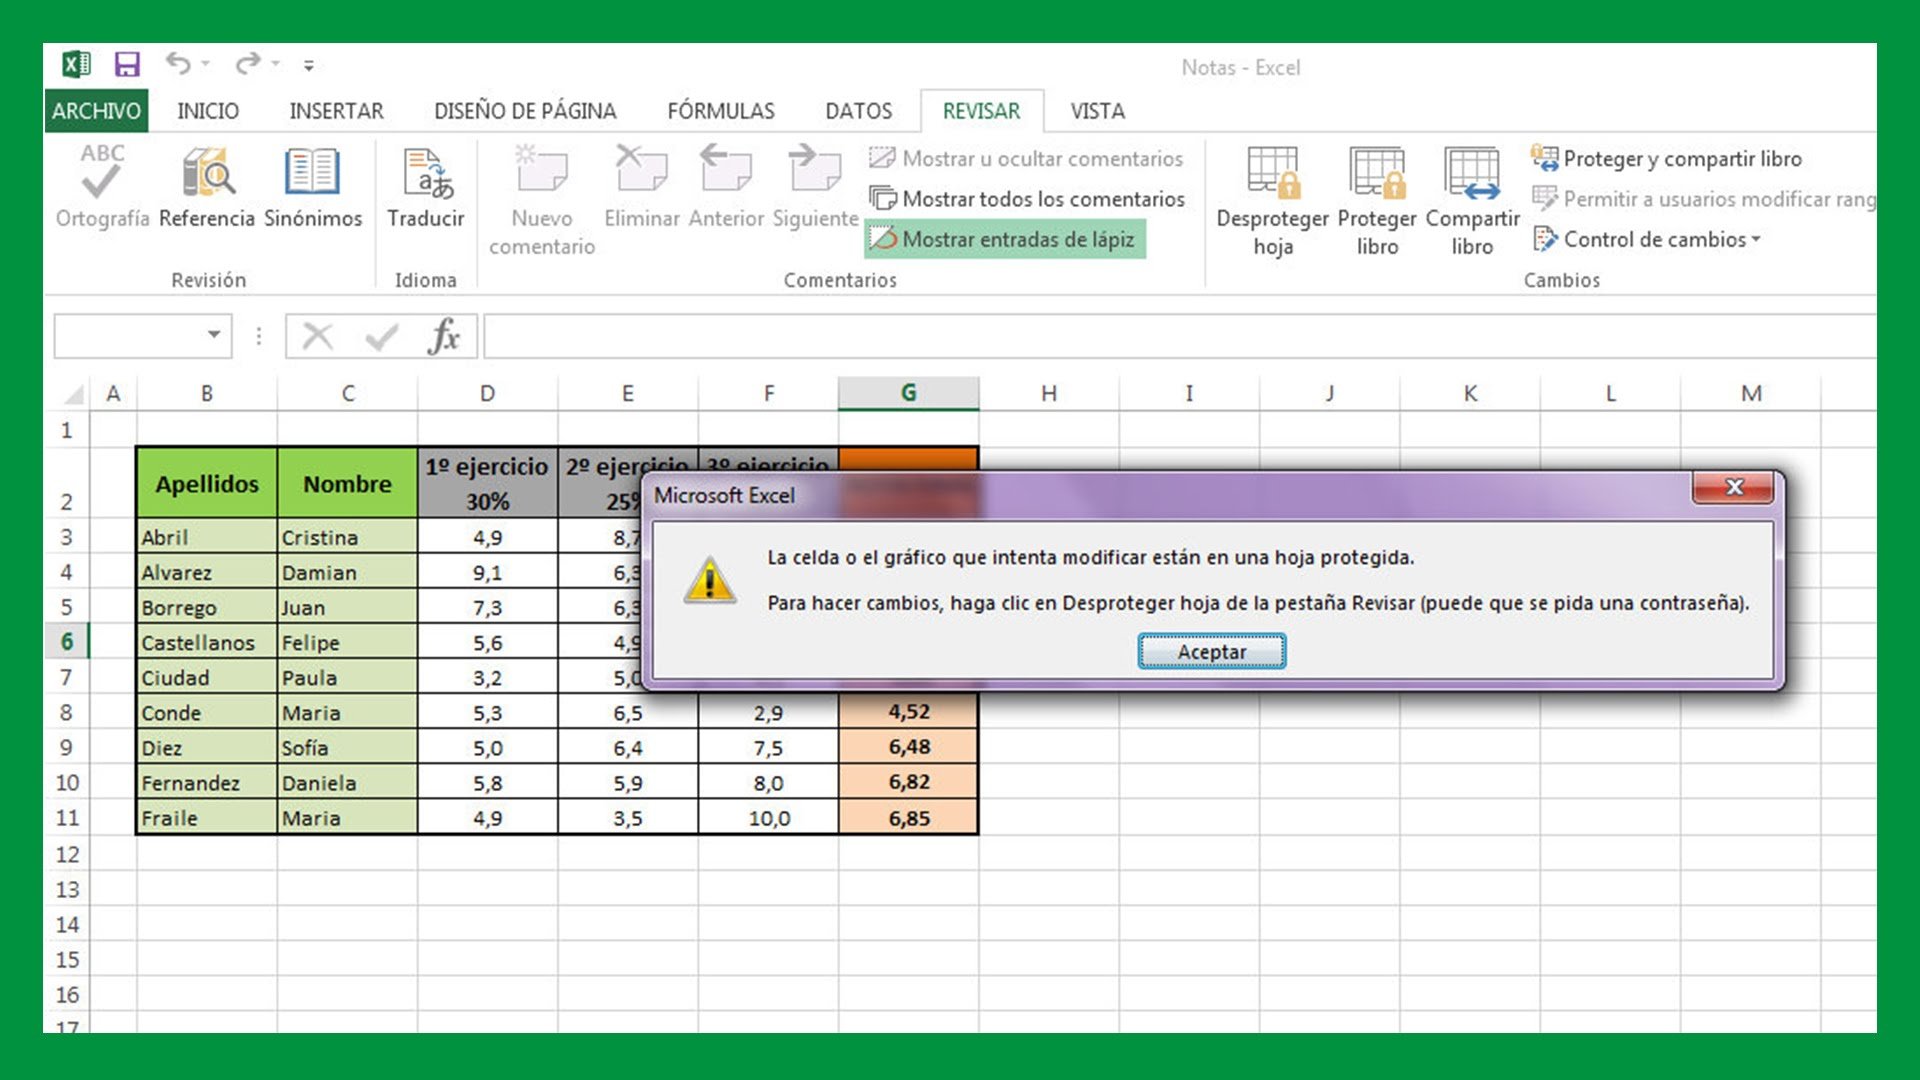Open the DISEÑO DE PÁGINA tab
1920x1080 pixels.
tap(525, 111)
